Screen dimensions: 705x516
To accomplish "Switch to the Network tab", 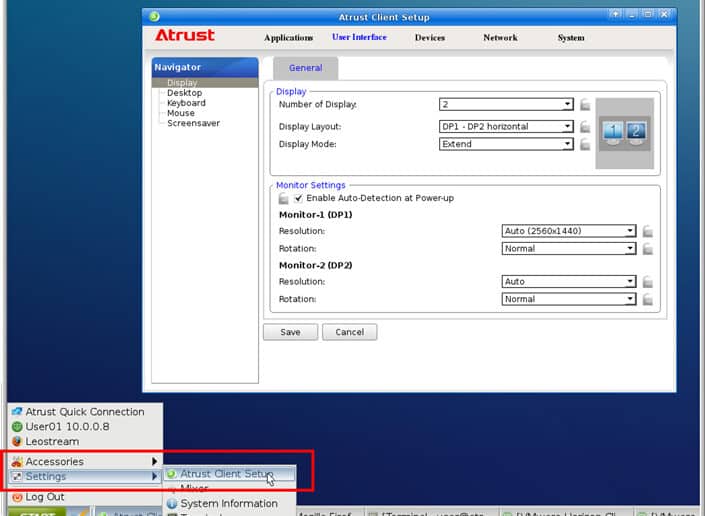I will pyautogui.click(x=500, y=38).
